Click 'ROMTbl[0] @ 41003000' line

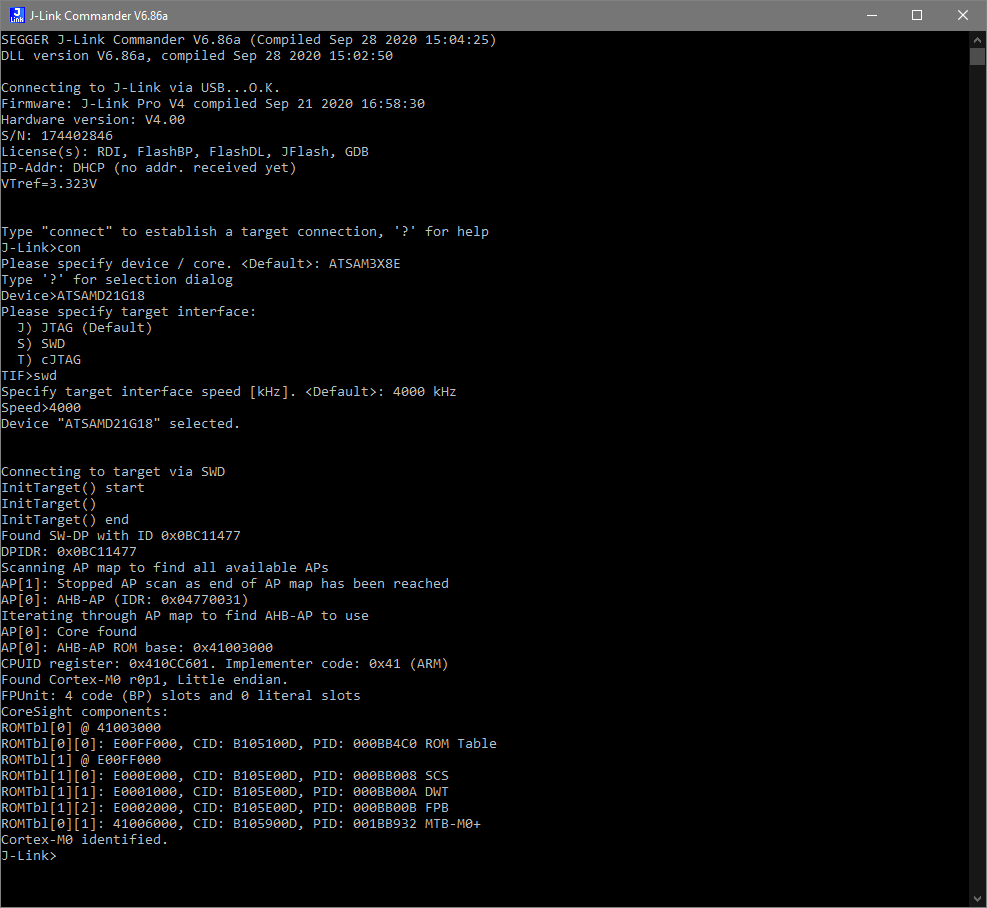click(x=81, y=728)
